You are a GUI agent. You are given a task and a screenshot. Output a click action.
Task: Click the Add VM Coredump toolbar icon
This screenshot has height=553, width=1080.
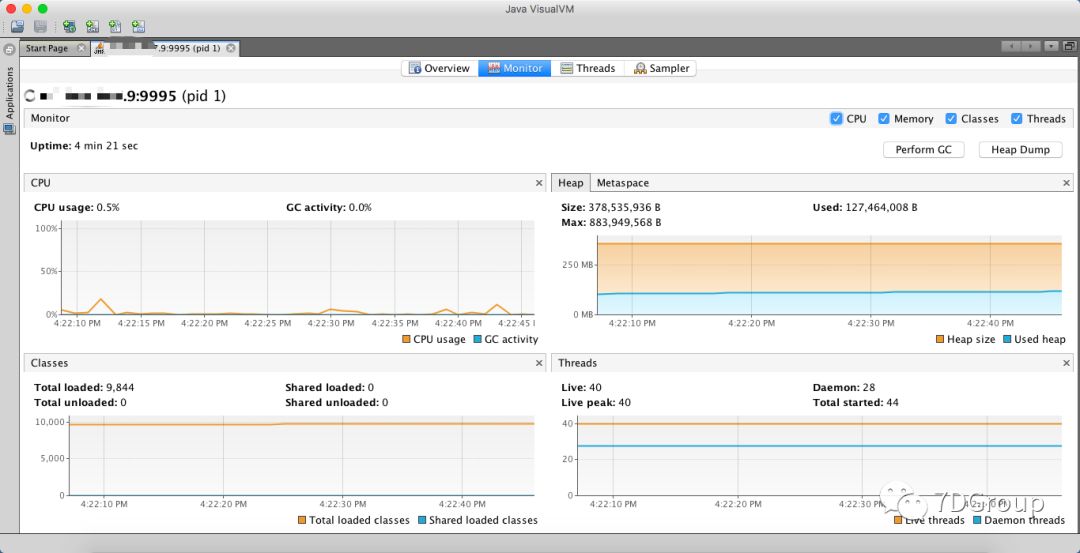click(115, 27)
